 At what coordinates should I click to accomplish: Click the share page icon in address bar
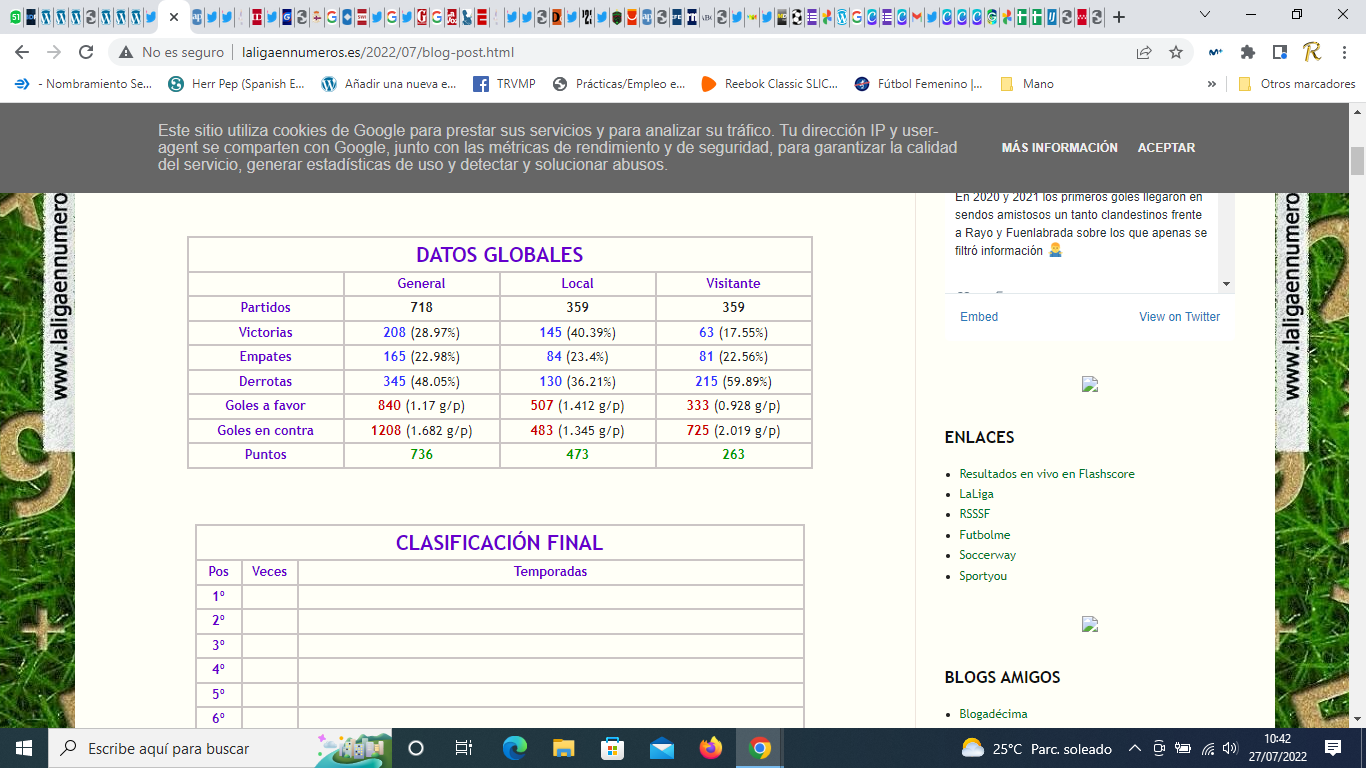(x=1144, y=52)
